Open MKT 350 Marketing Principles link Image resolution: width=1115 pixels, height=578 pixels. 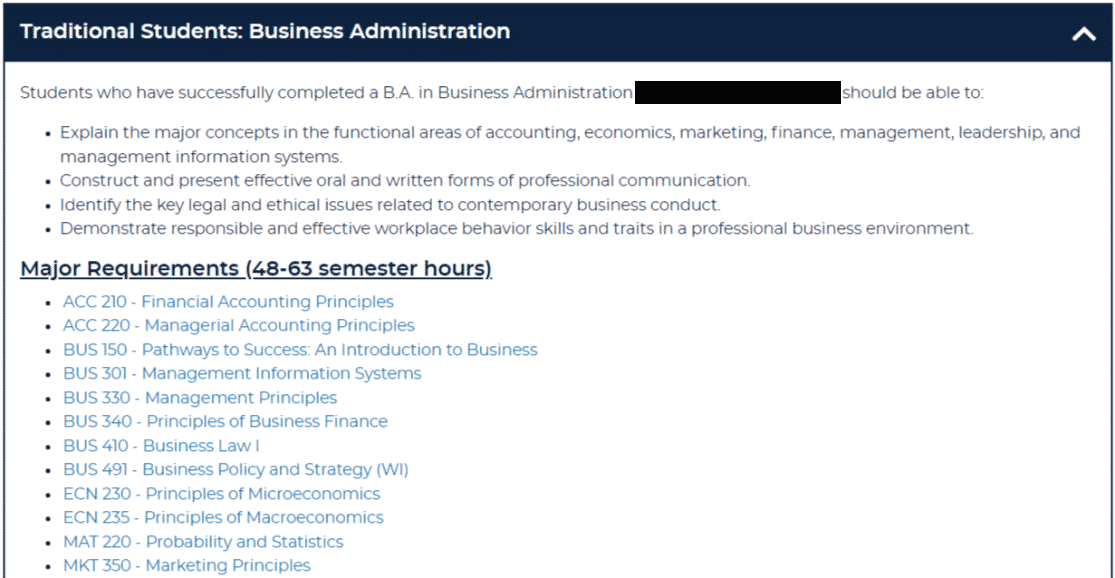click(x=187, y=565)
